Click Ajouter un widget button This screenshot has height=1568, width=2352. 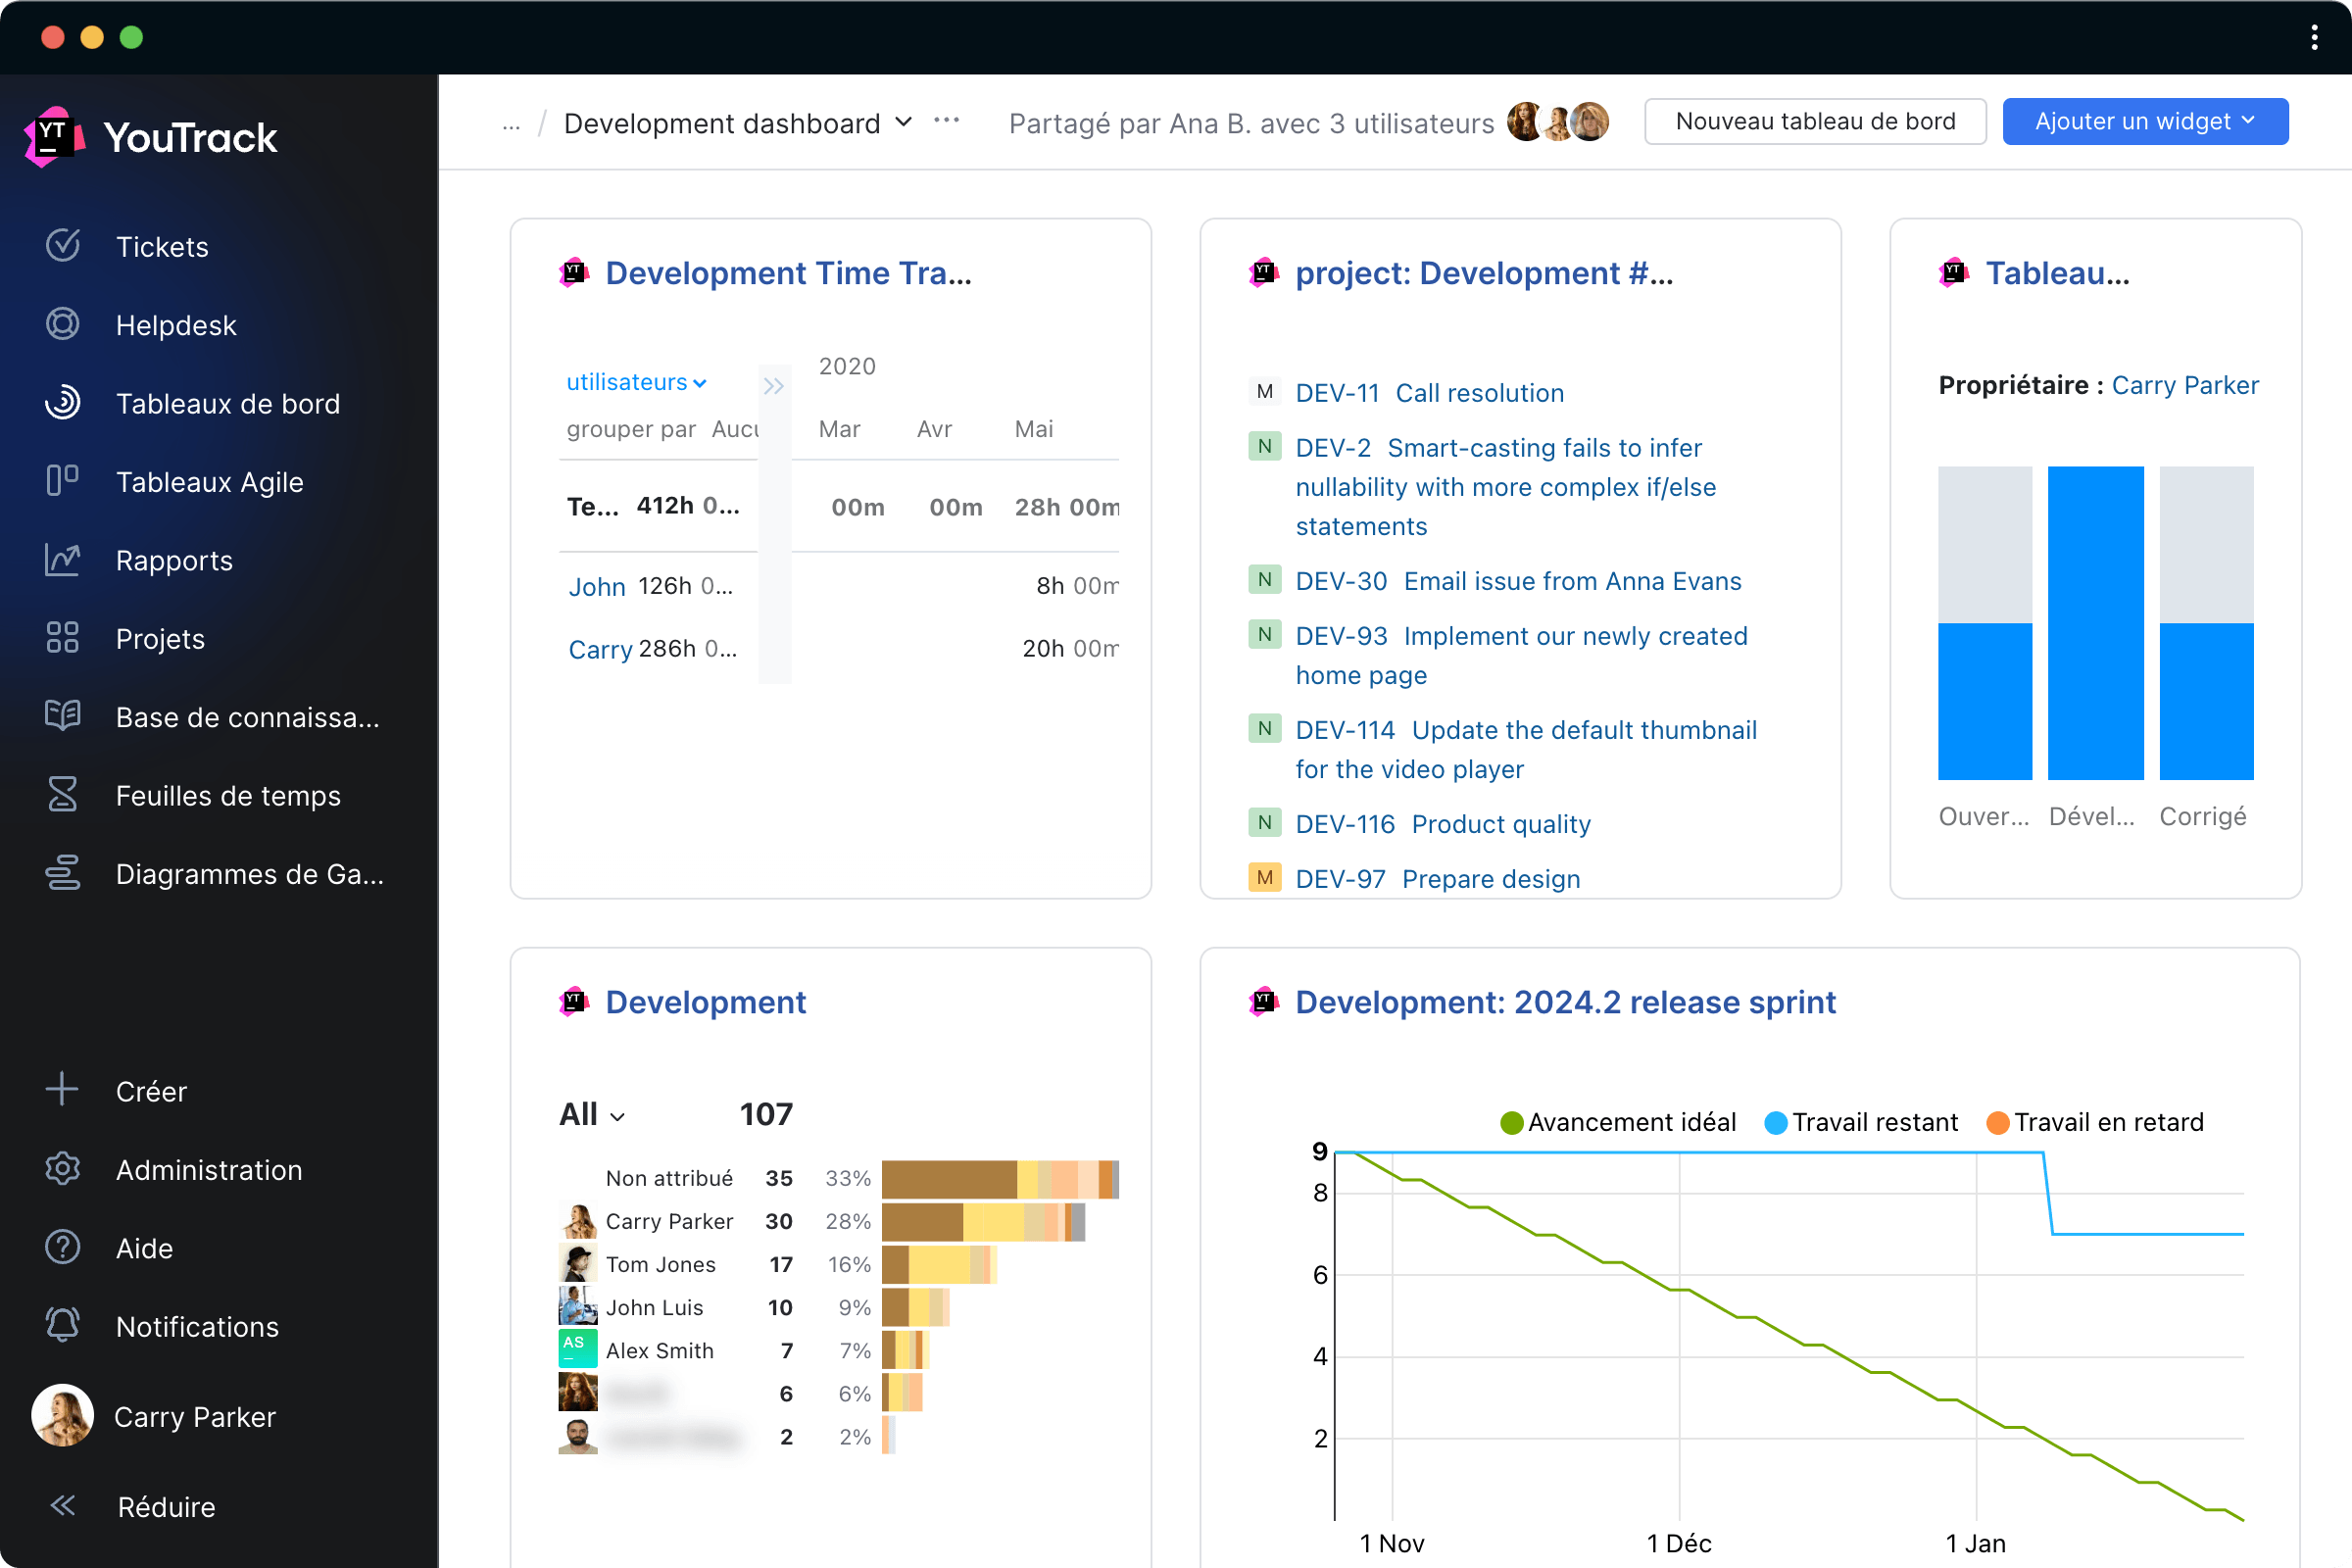2142,121
